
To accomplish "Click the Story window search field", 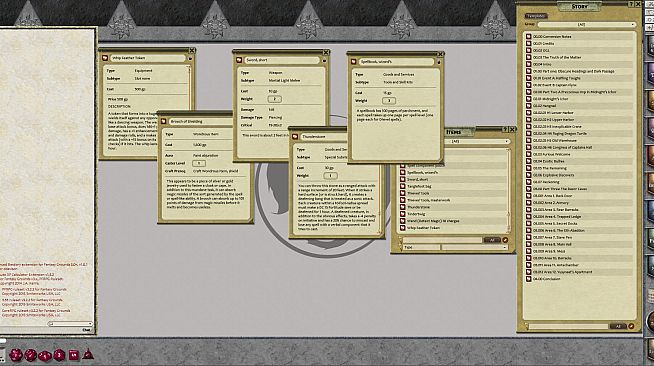I will pyautogui.click(x=568, y=326).
